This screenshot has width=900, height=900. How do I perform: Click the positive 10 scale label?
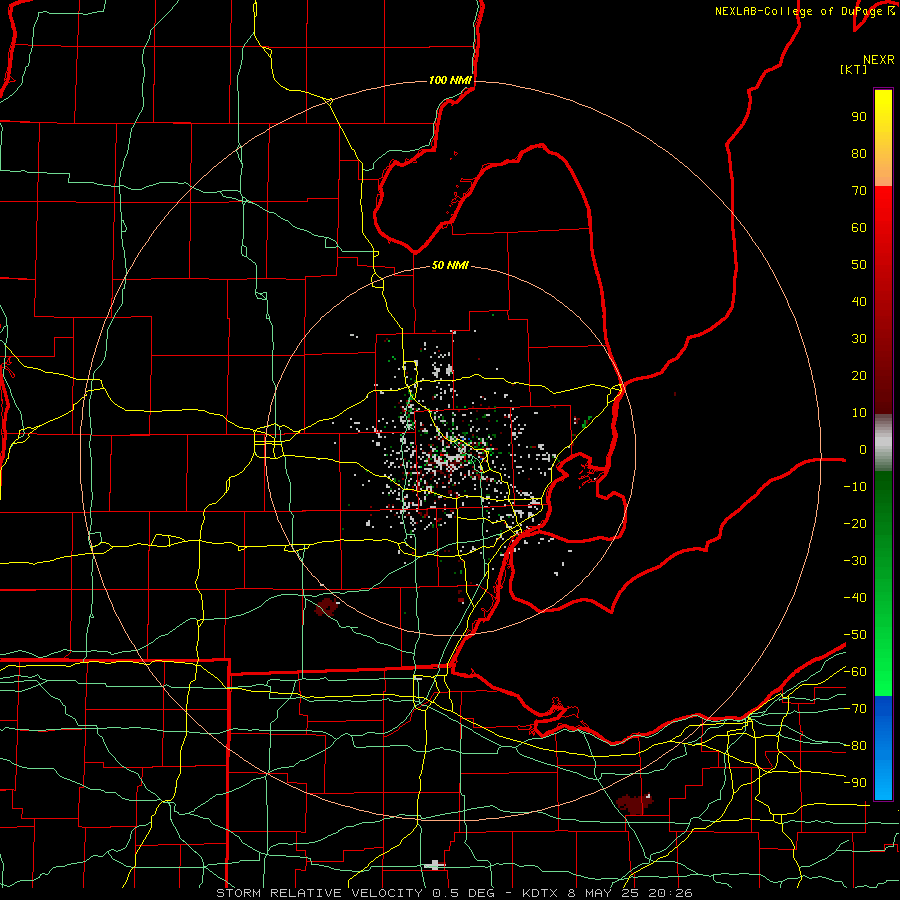pyautogui.click(x=859, y=413)
